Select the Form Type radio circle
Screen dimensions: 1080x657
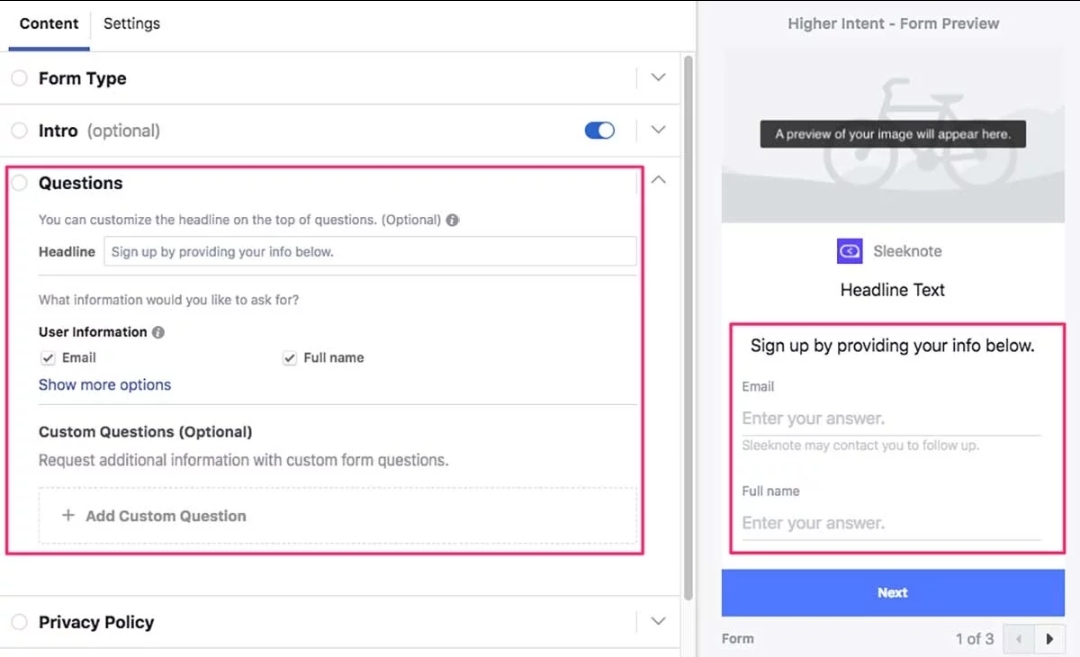click(x=19, y=78)
